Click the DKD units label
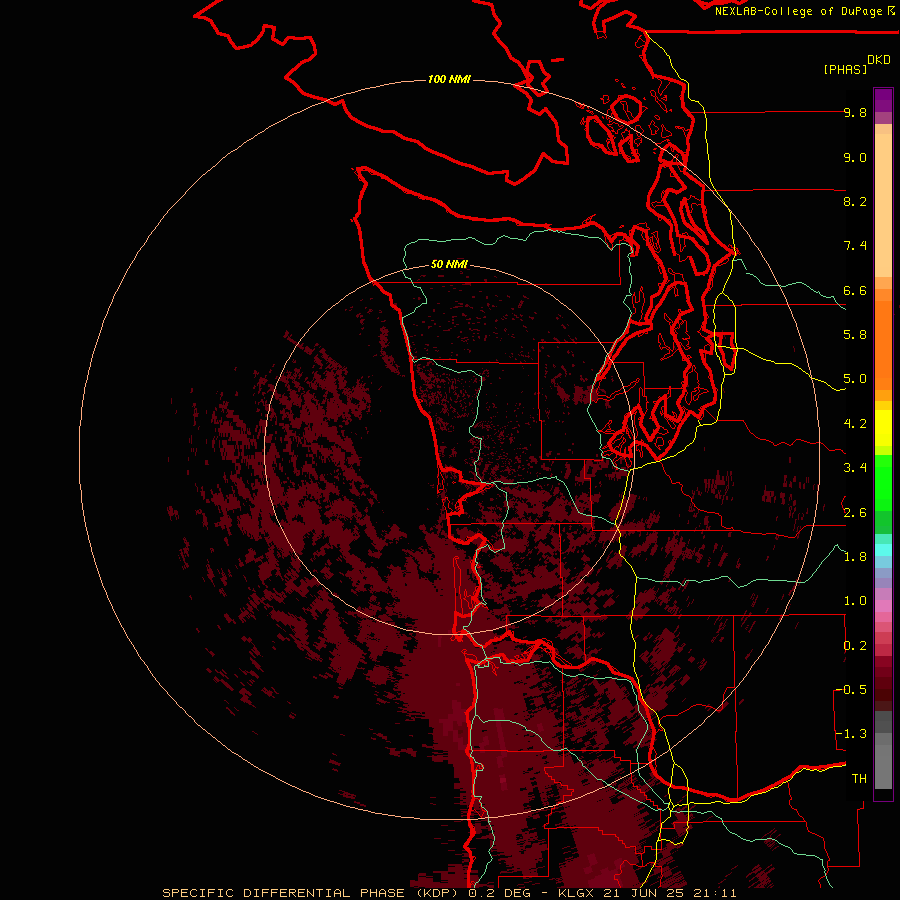The width and height of the screenshot is (900, 900). (x=879, y=60)
